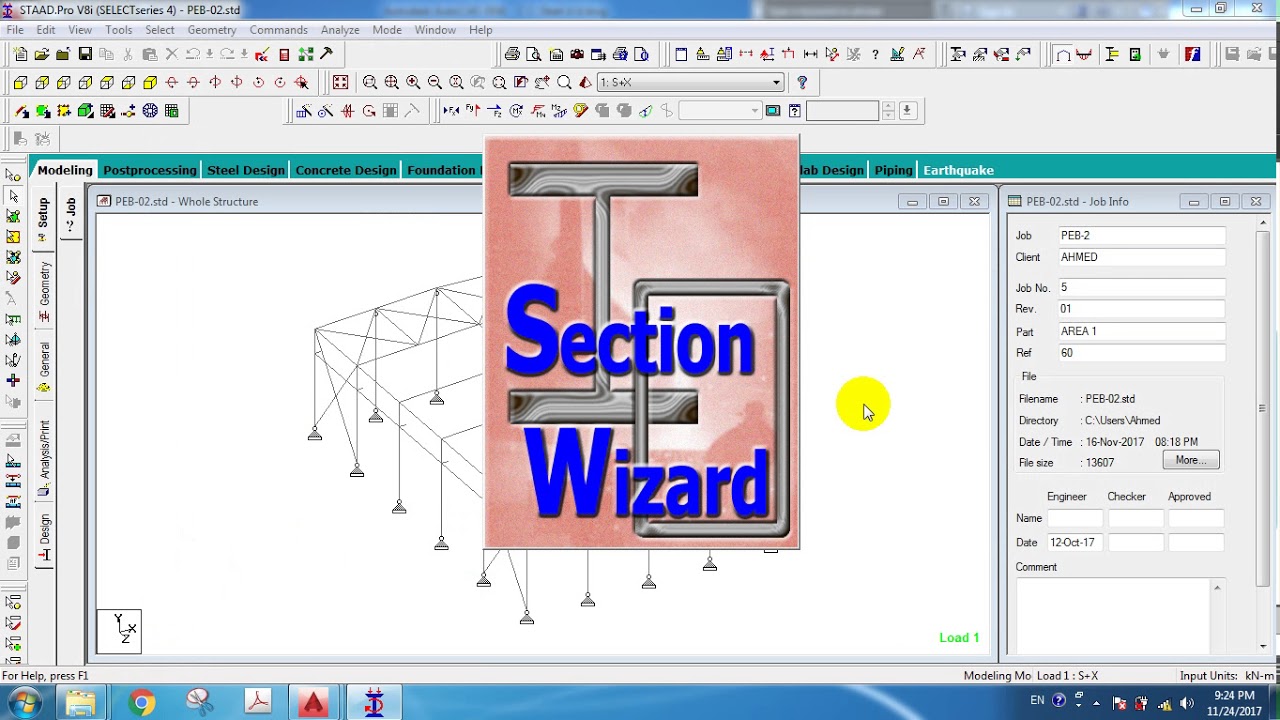Open the Windows Start button

point(24,703)
